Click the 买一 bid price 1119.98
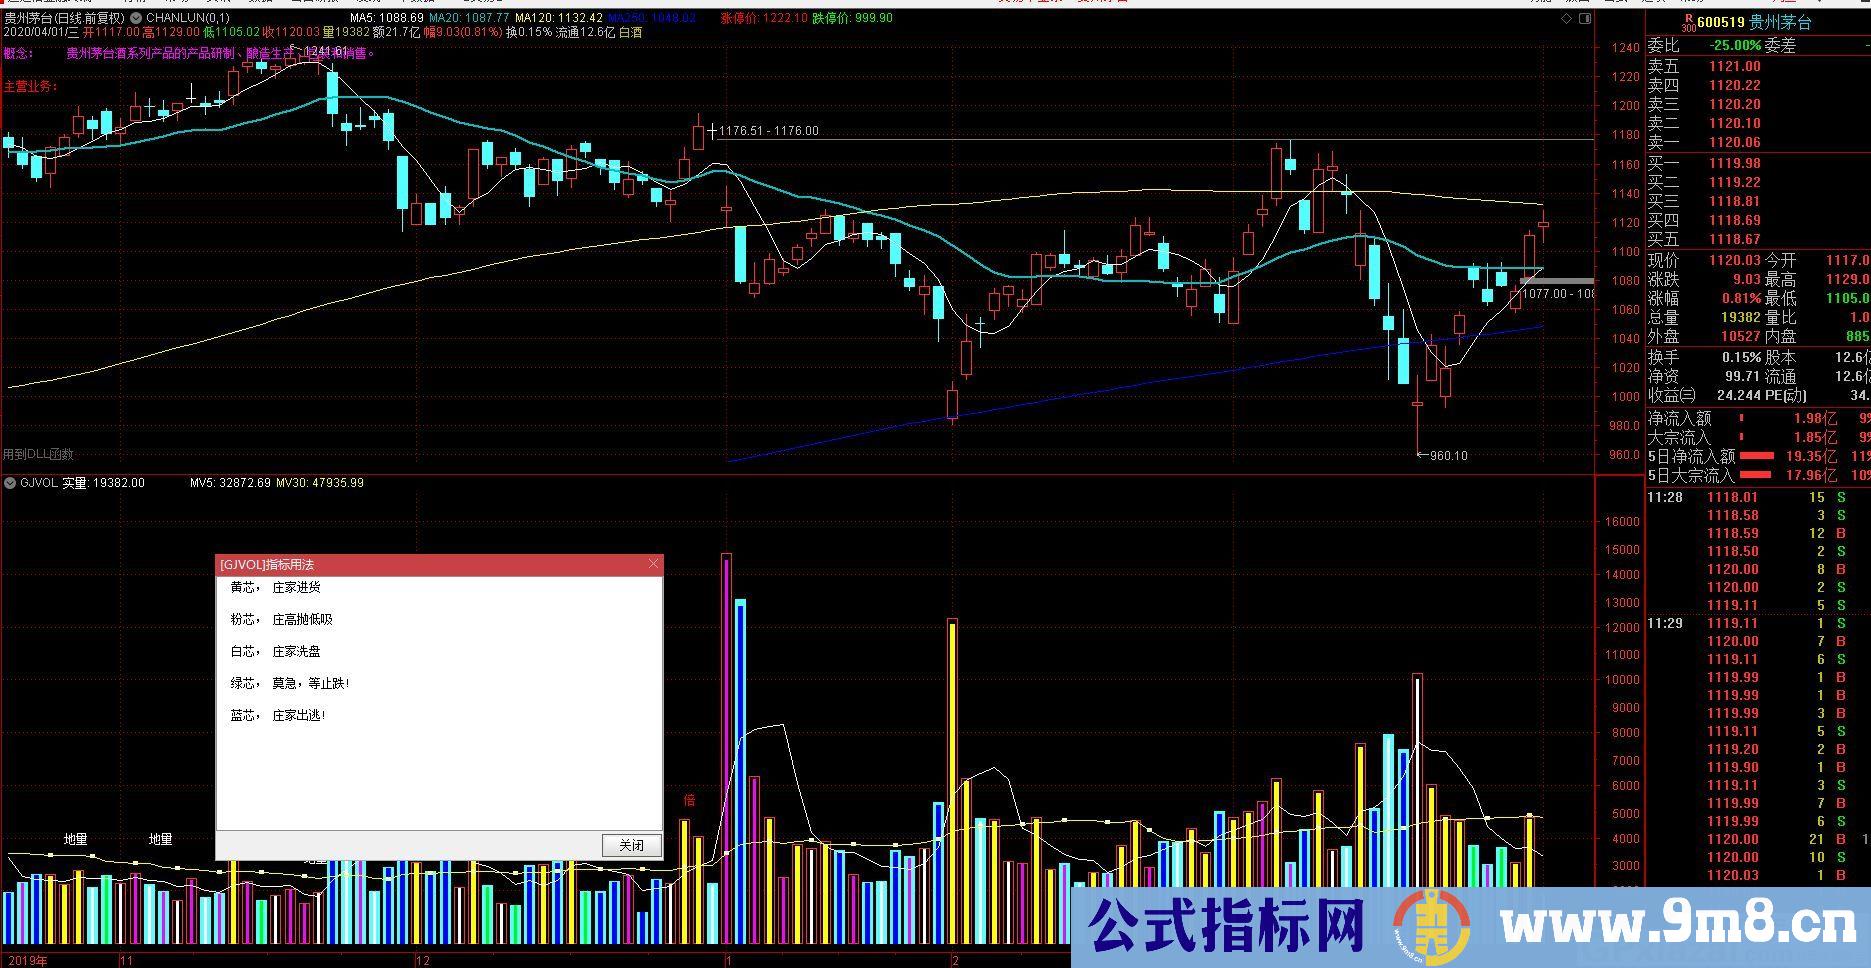The width and height of the screenshot is (1871, 968). point(1734,163)
